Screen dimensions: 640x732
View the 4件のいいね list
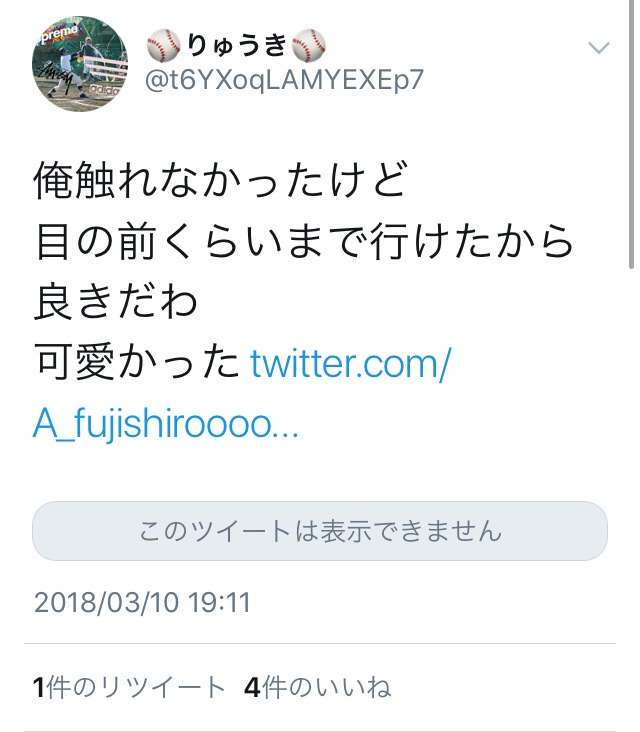317,687
